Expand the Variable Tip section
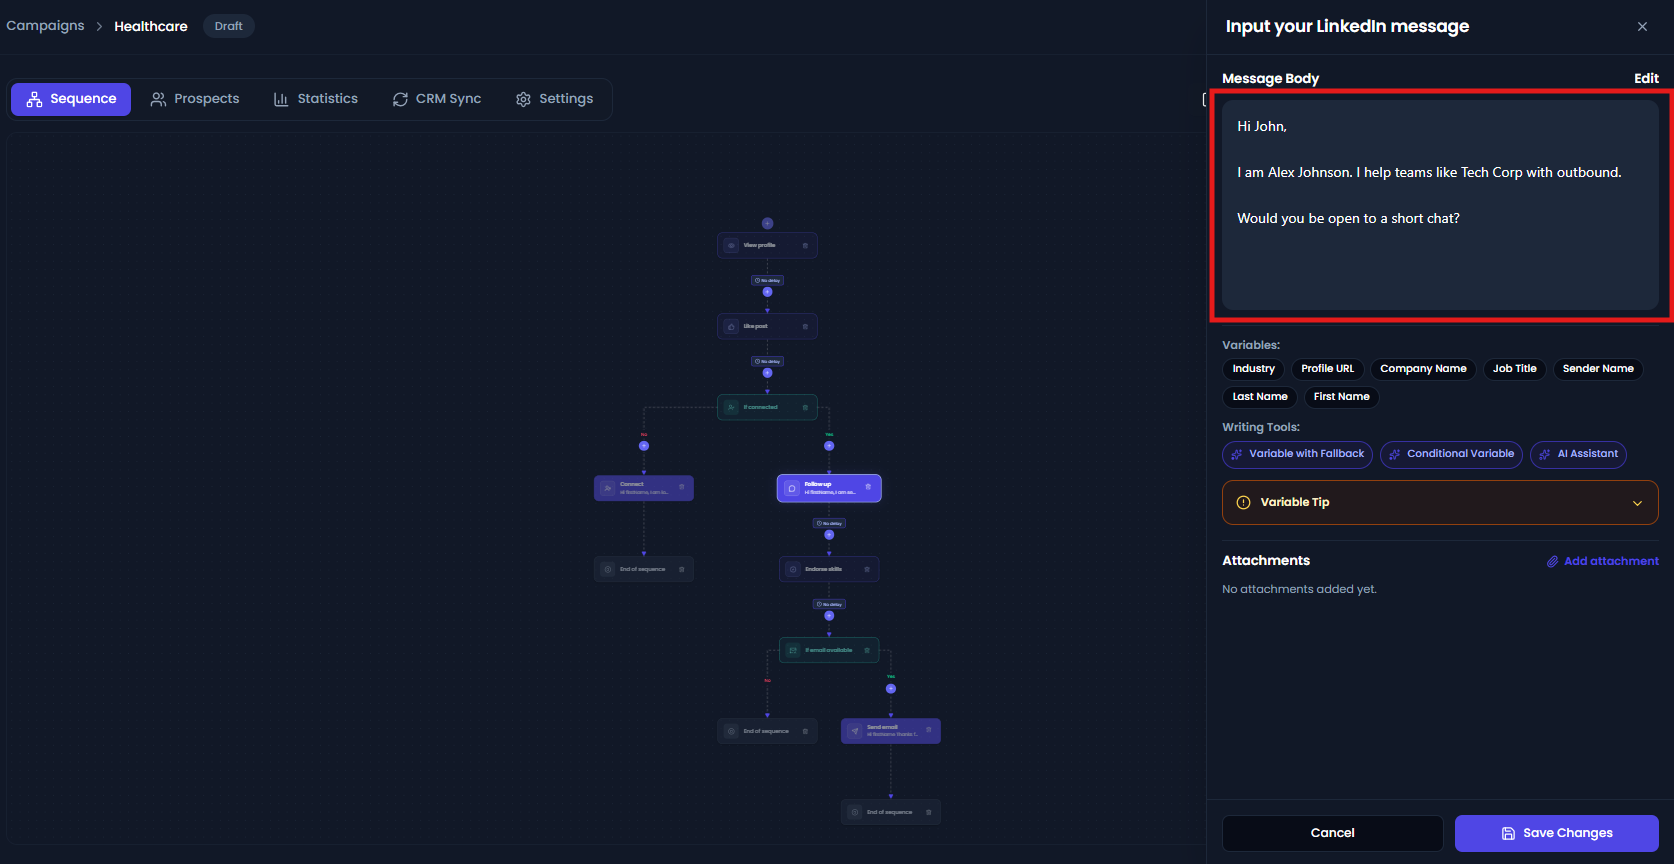 pyautogui.click(x=1440, y=503)
